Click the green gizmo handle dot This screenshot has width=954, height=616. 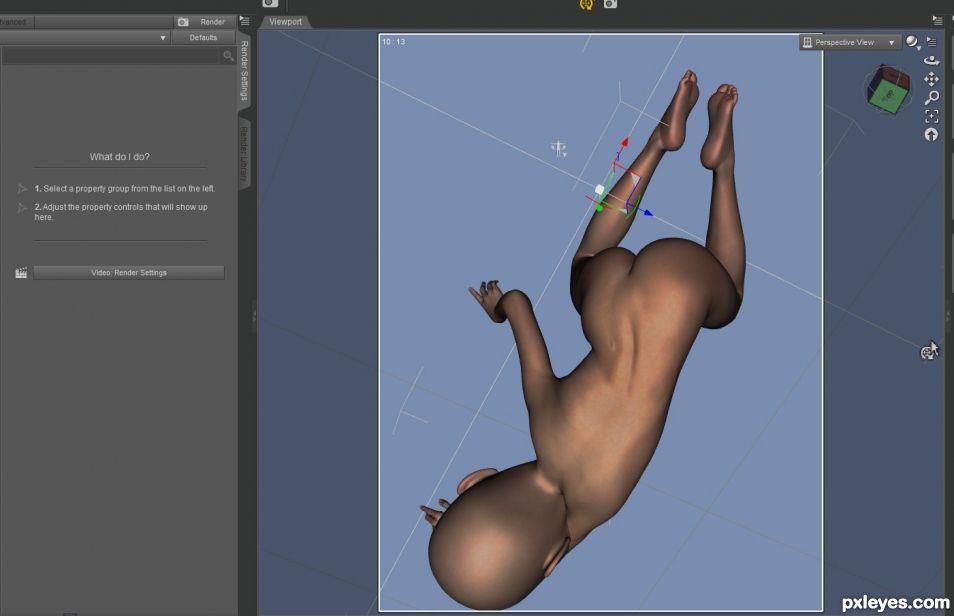point(599,209)
